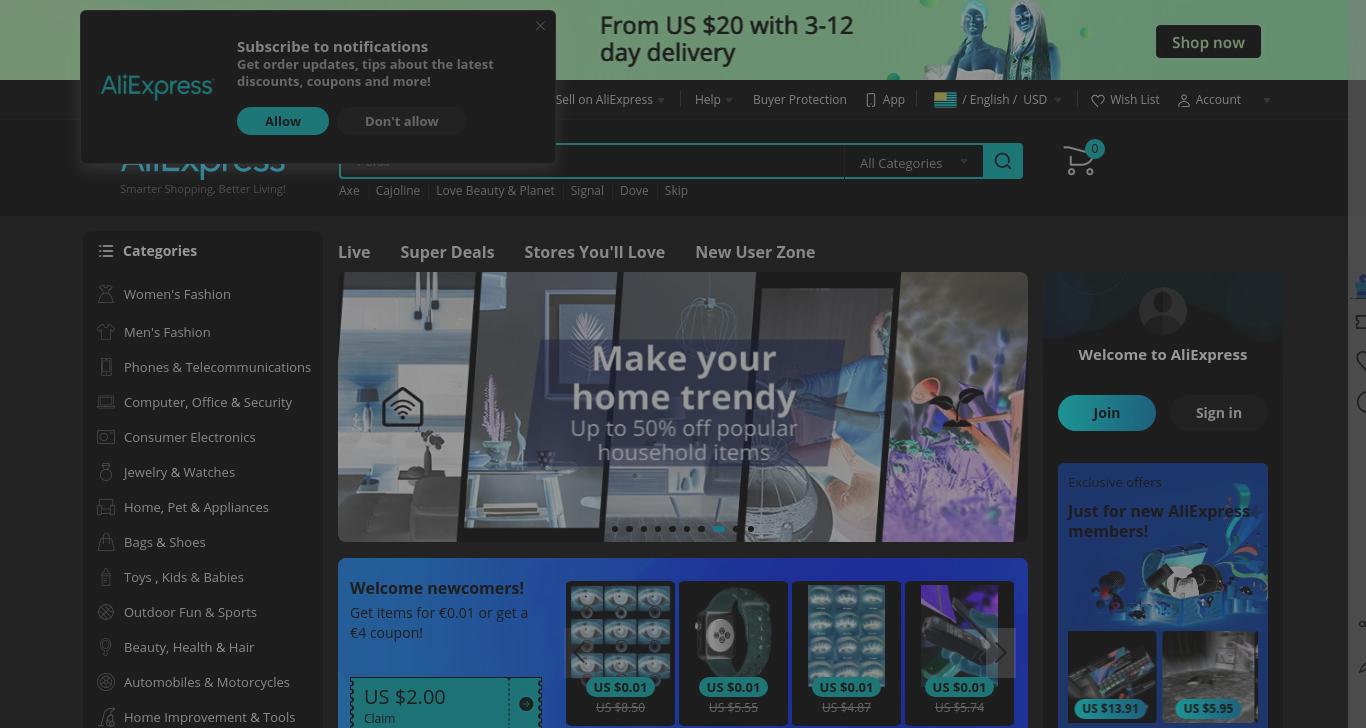Open Stores You'll Love tab

pos(594,252)
